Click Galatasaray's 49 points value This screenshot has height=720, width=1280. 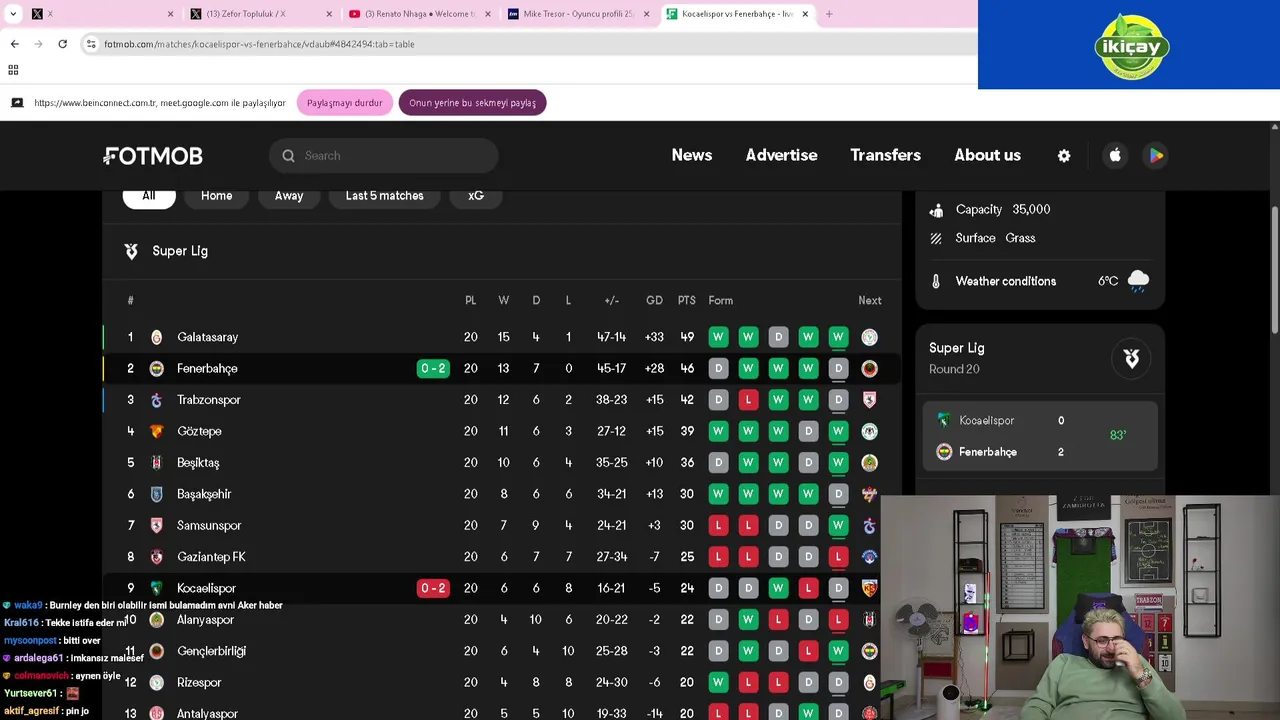click(687, 338)
